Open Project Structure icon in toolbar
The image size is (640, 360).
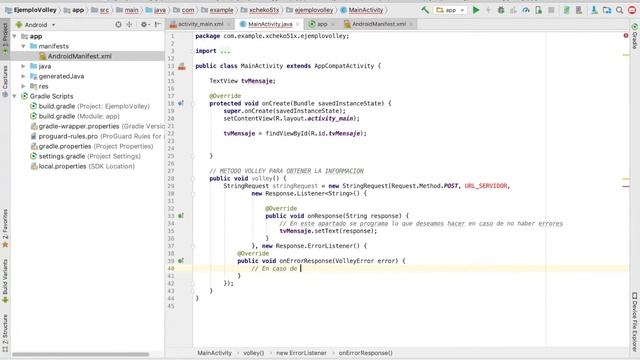(607, 10)
